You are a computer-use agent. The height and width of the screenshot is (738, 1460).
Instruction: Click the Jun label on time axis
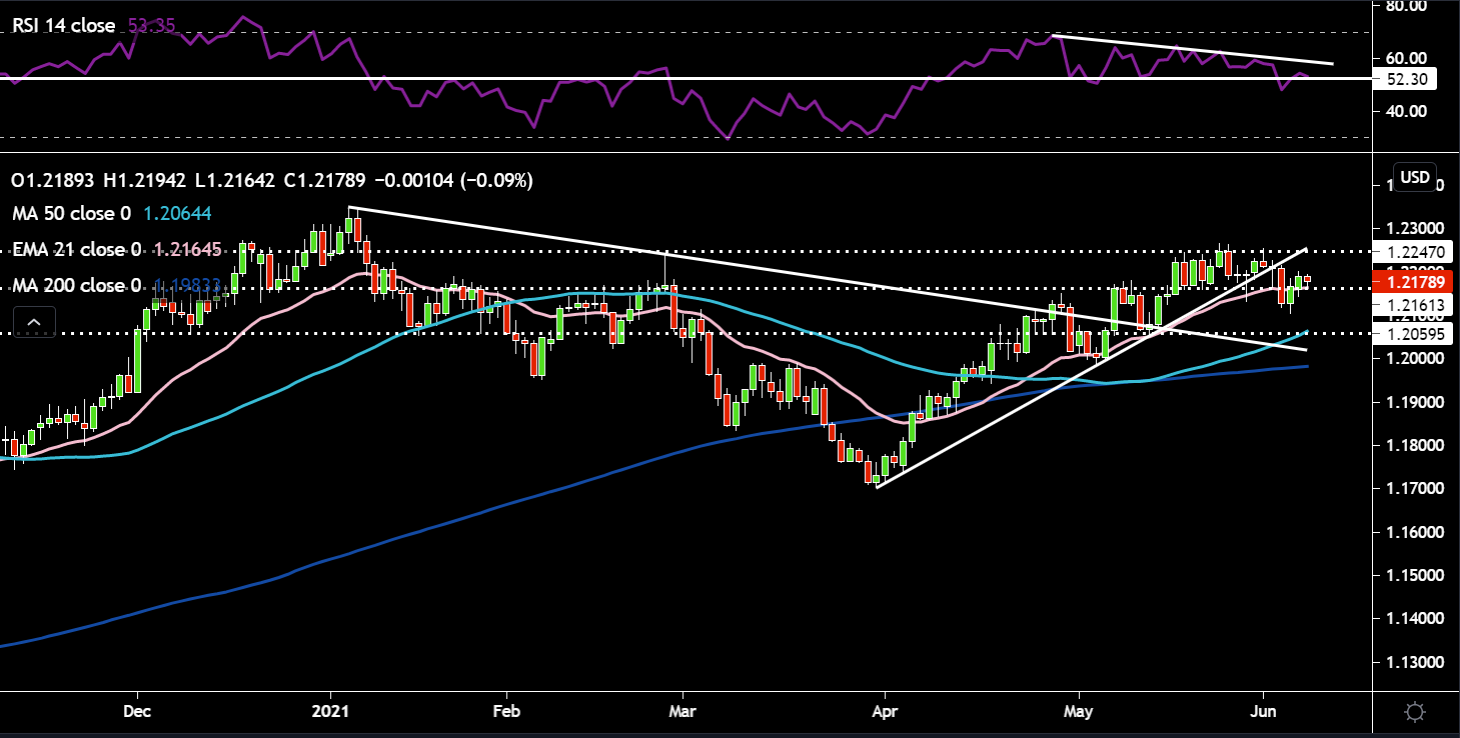click(1264, 712)
